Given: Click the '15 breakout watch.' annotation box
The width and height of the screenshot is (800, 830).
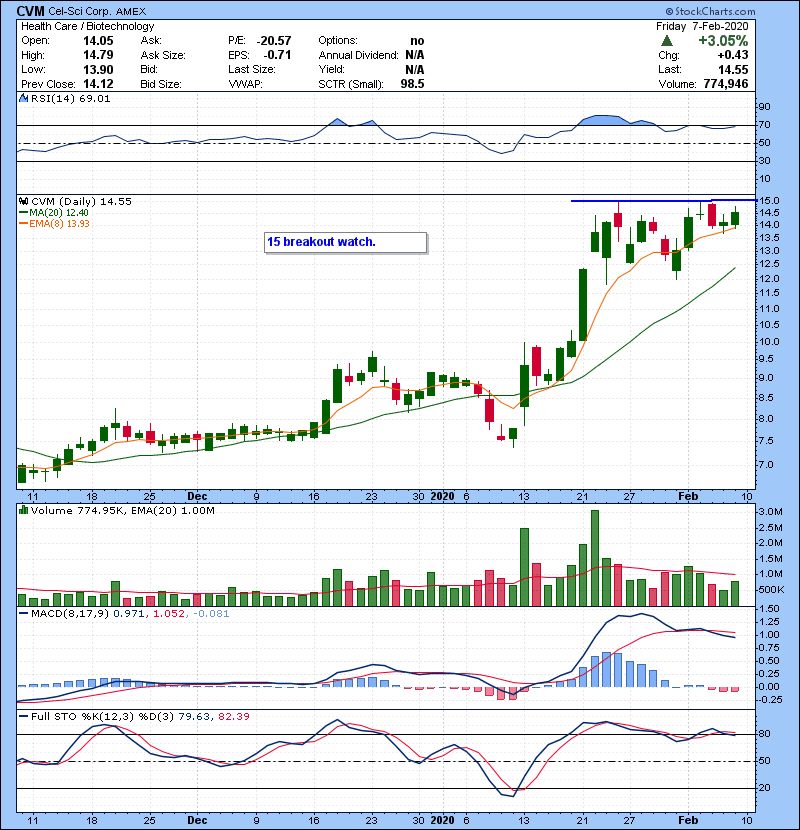Looking at the screenshot, I should [x=345, y=242].
